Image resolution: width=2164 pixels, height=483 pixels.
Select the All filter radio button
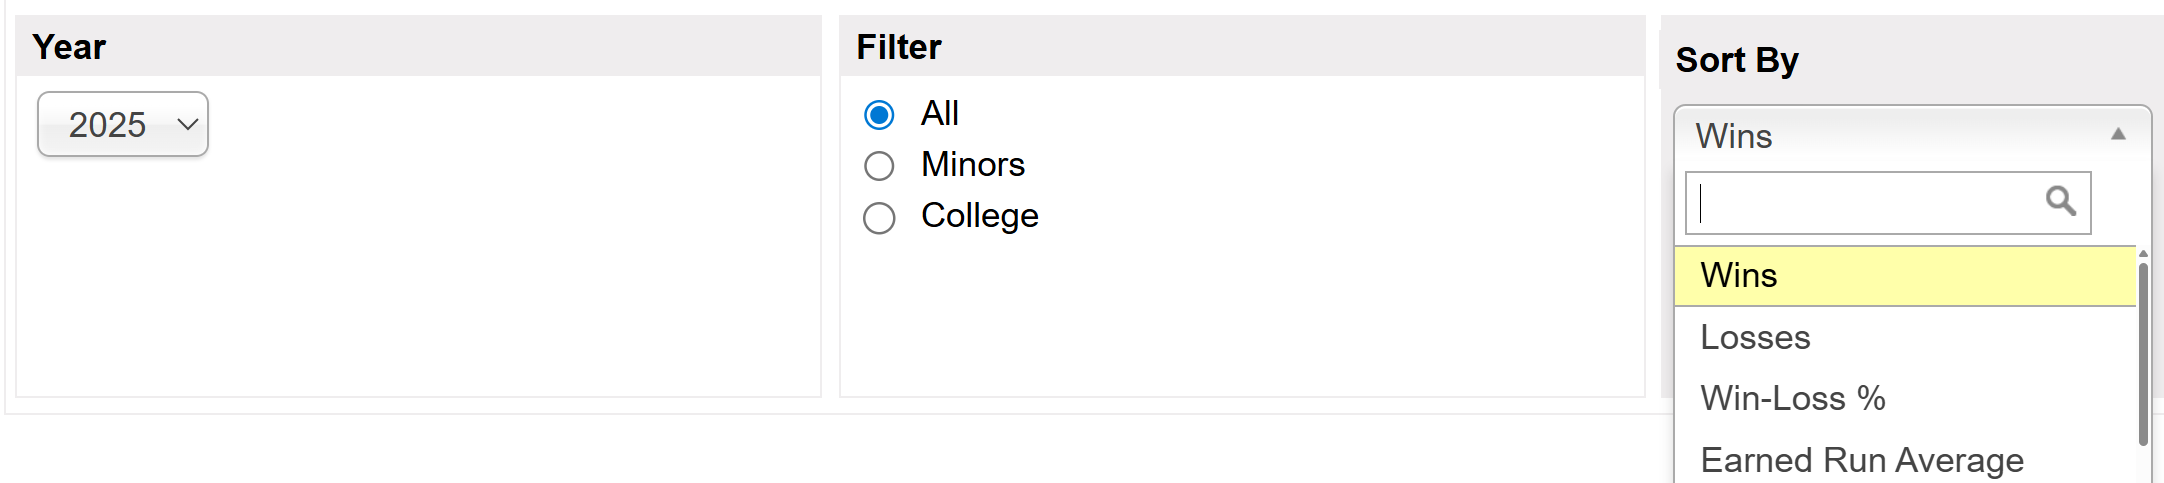pyautogui.click(x=879, y=115)
